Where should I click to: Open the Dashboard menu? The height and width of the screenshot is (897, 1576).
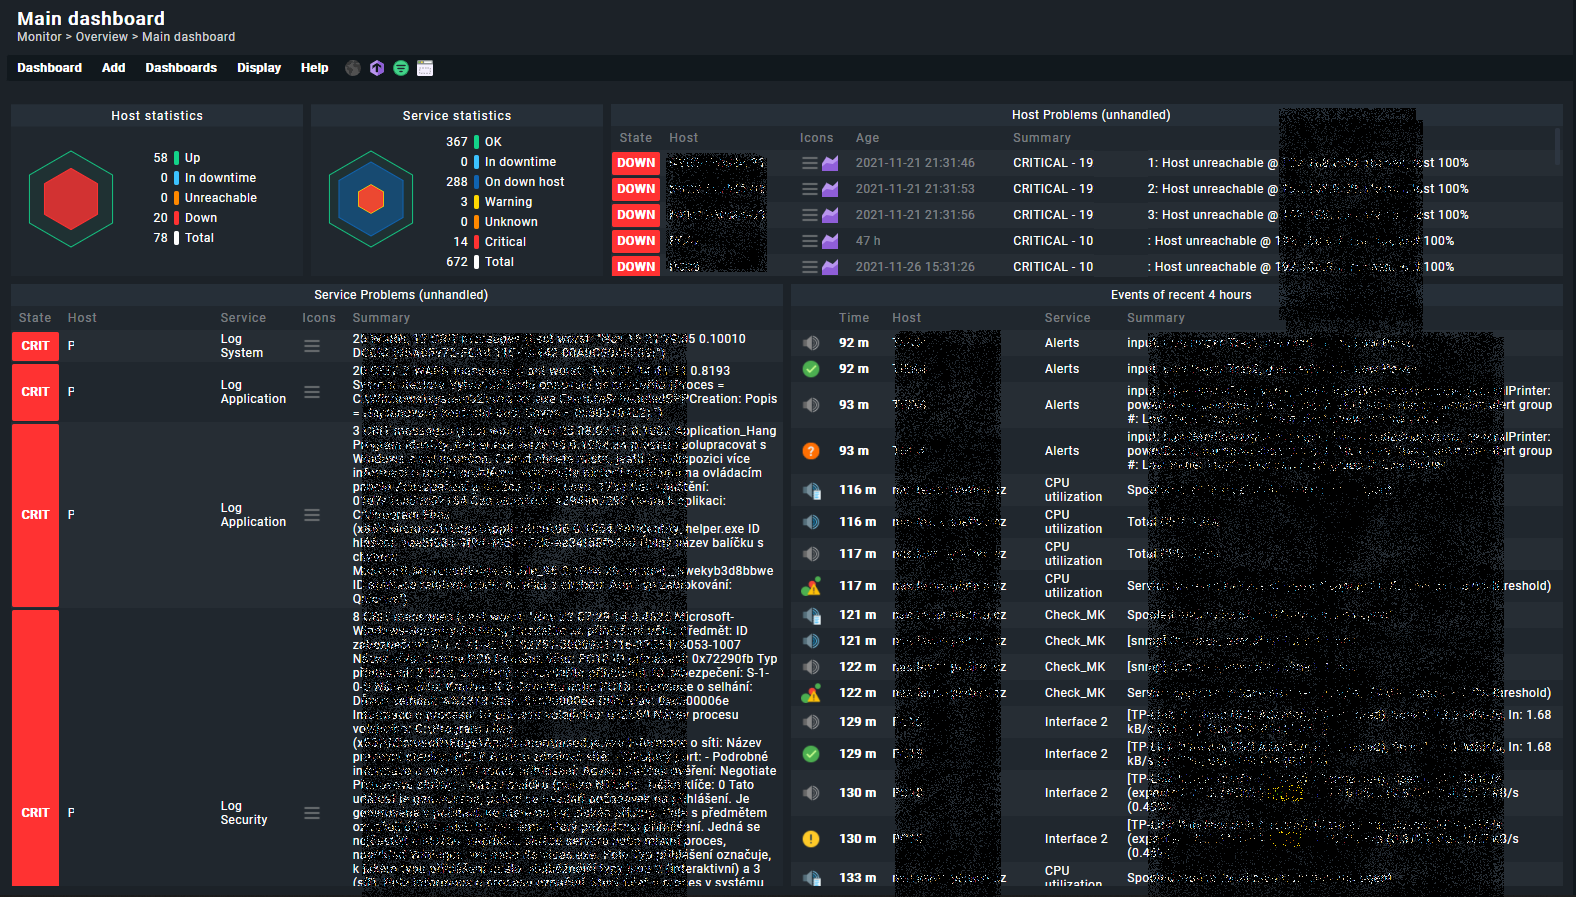click(49, 68)
